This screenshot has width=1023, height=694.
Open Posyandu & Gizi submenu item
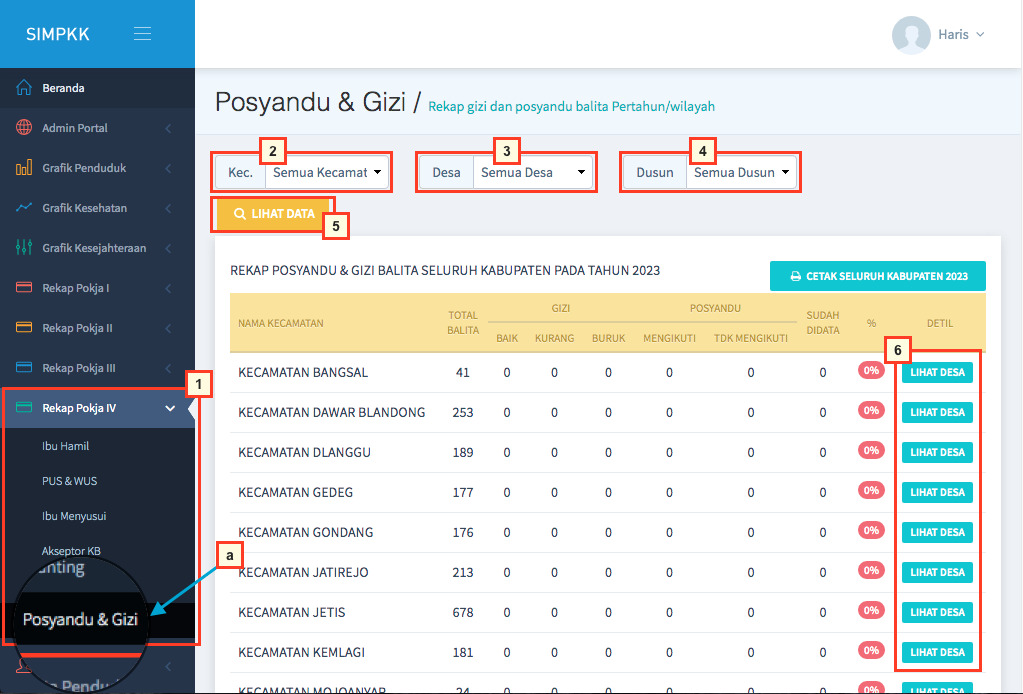pos(81,620)
